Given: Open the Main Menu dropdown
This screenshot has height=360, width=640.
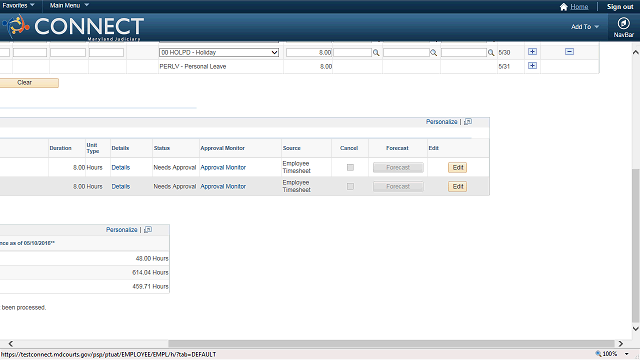Looking at the screenshot, I should 69,5.
